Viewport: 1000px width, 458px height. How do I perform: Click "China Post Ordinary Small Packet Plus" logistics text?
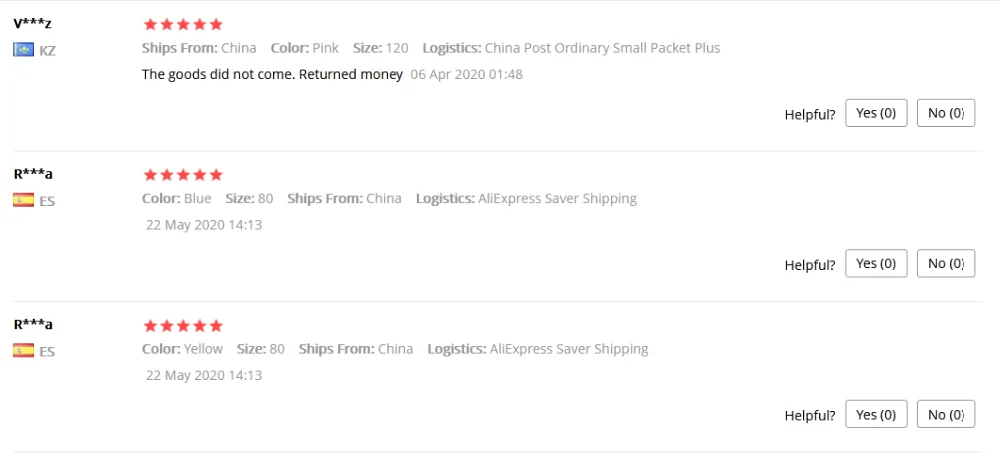pyautogui.click(x=602, y=48)
